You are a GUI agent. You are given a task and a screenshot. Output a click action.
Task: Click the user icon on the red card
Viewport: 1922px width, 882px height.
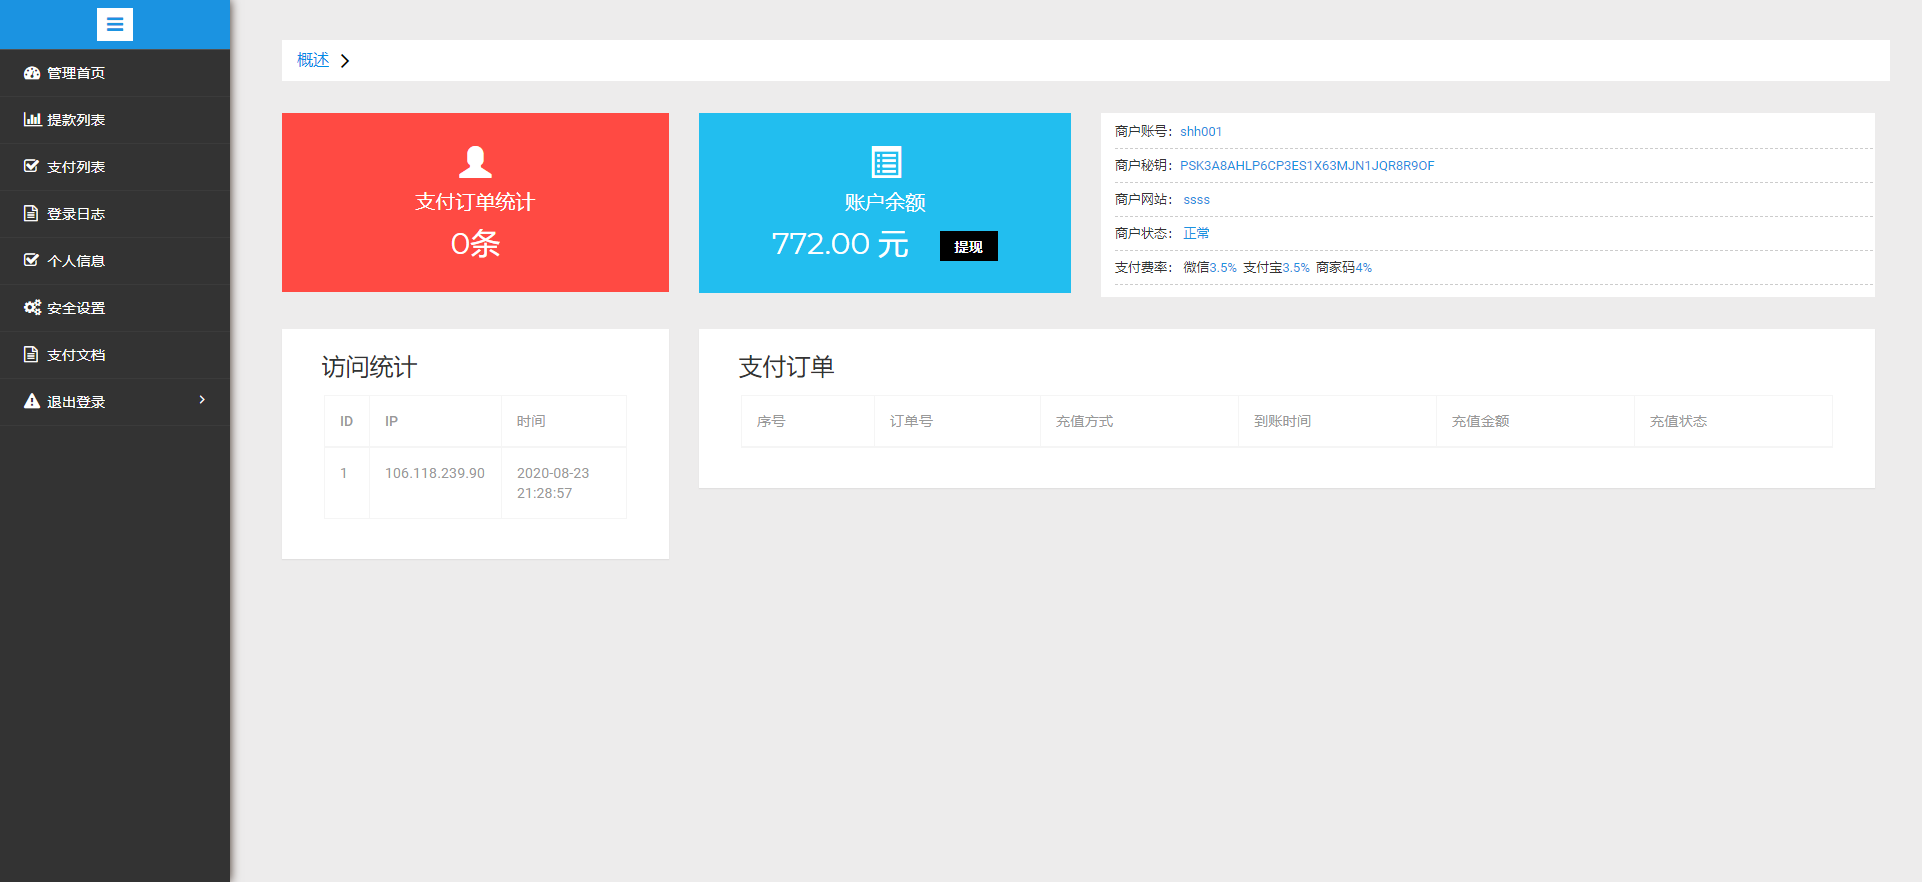[475, 162]
